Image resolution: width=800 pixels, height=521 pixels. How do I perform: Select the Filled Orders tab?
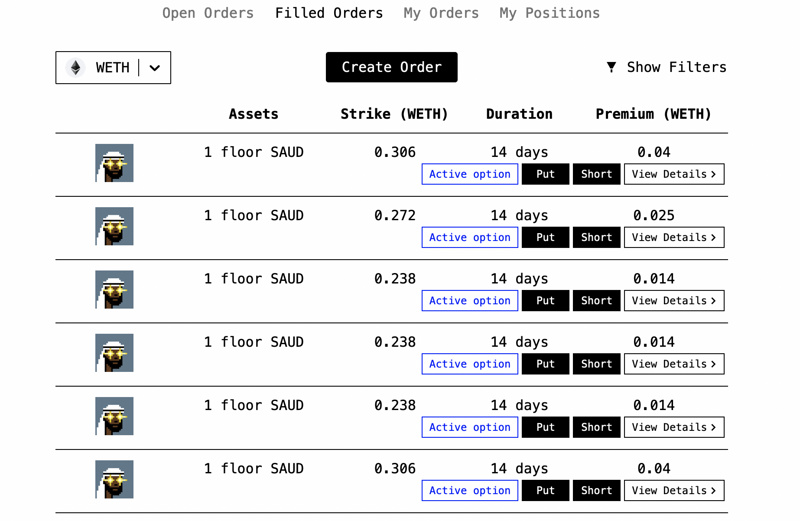point(329,13)
